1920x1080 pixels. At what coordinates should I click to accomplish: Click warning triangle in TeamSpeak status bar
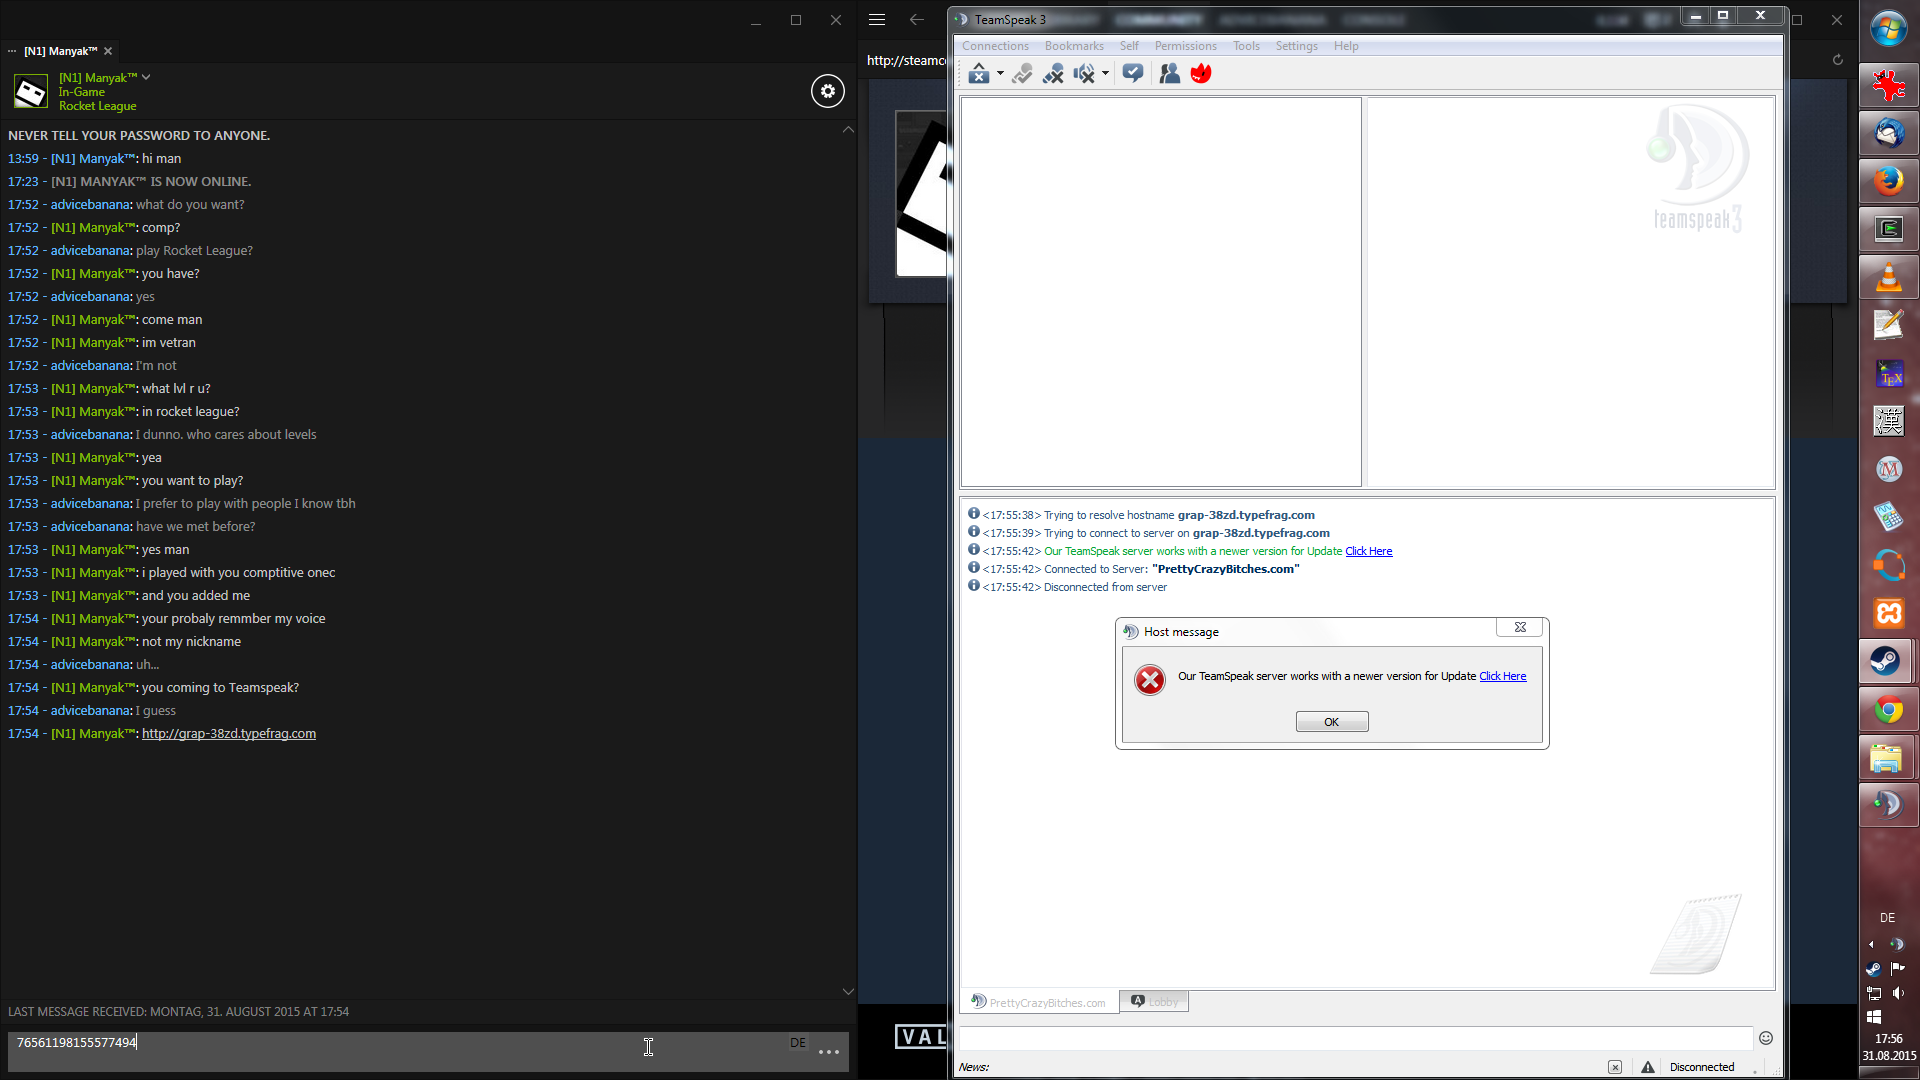tap(1648, 1067)
